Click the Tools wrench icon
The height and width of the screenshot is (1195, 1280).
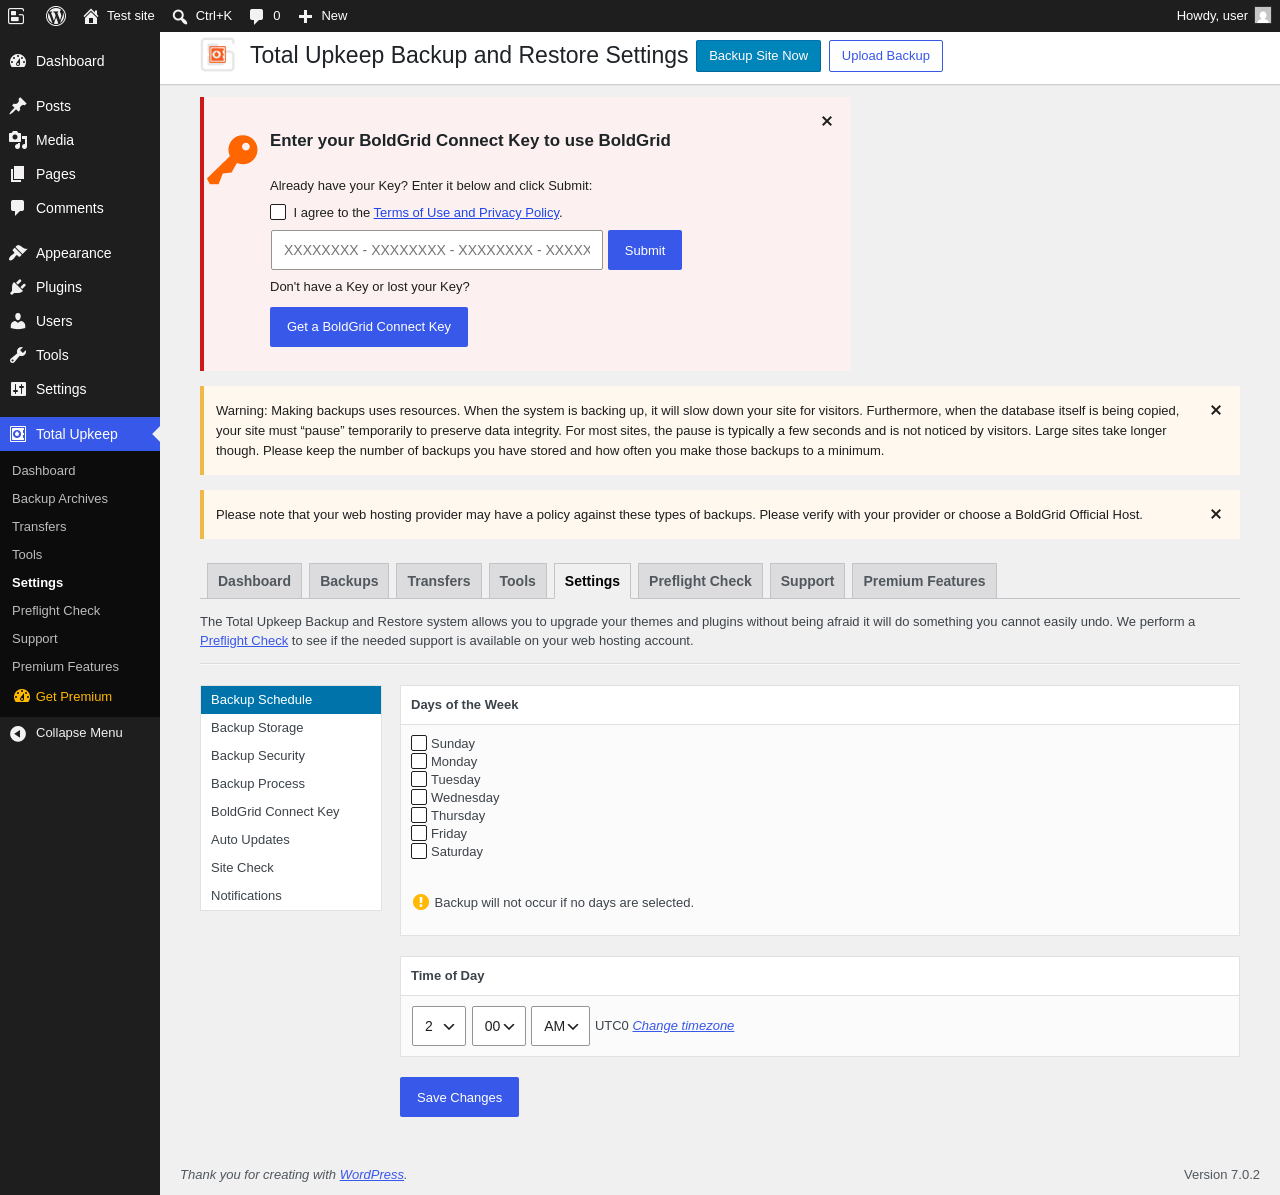click(18, 355)
